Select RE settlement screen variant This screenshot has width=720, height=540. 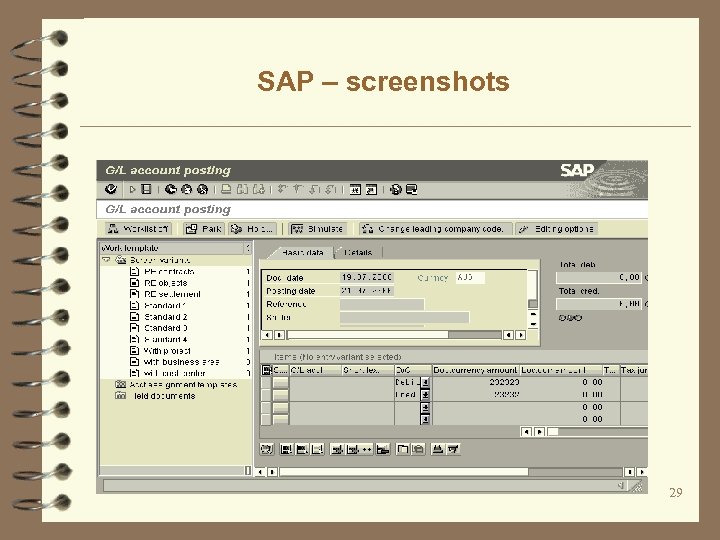coord(172,294)
